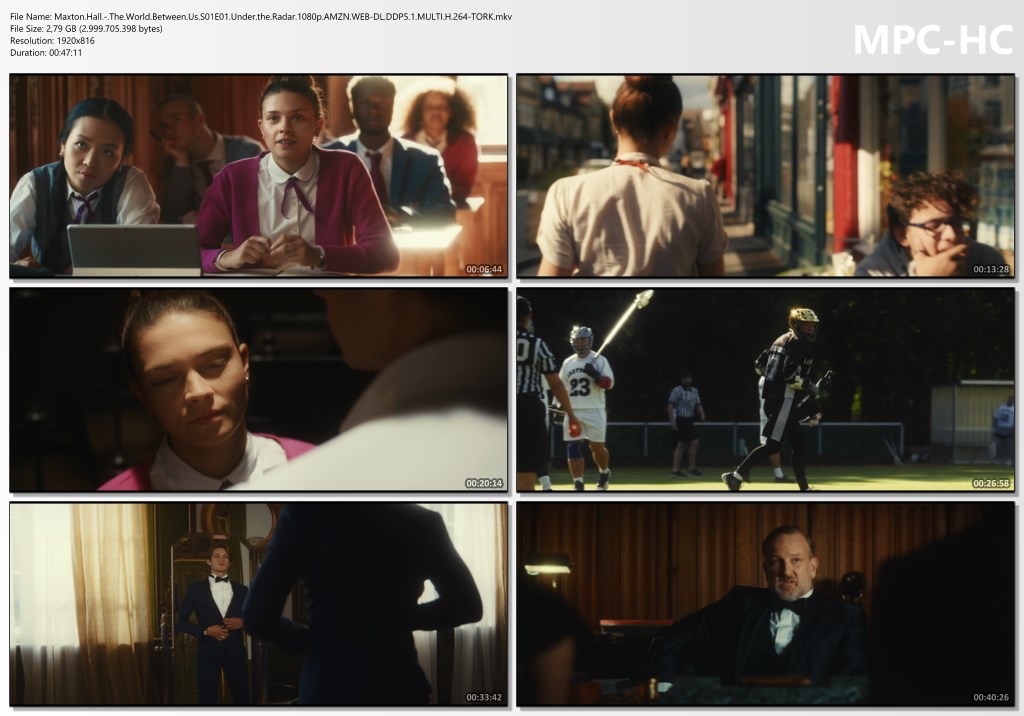Open the thumbnail with man in navy tuxedo
Screen dimensions: 1024x716
tap(258, 604)
